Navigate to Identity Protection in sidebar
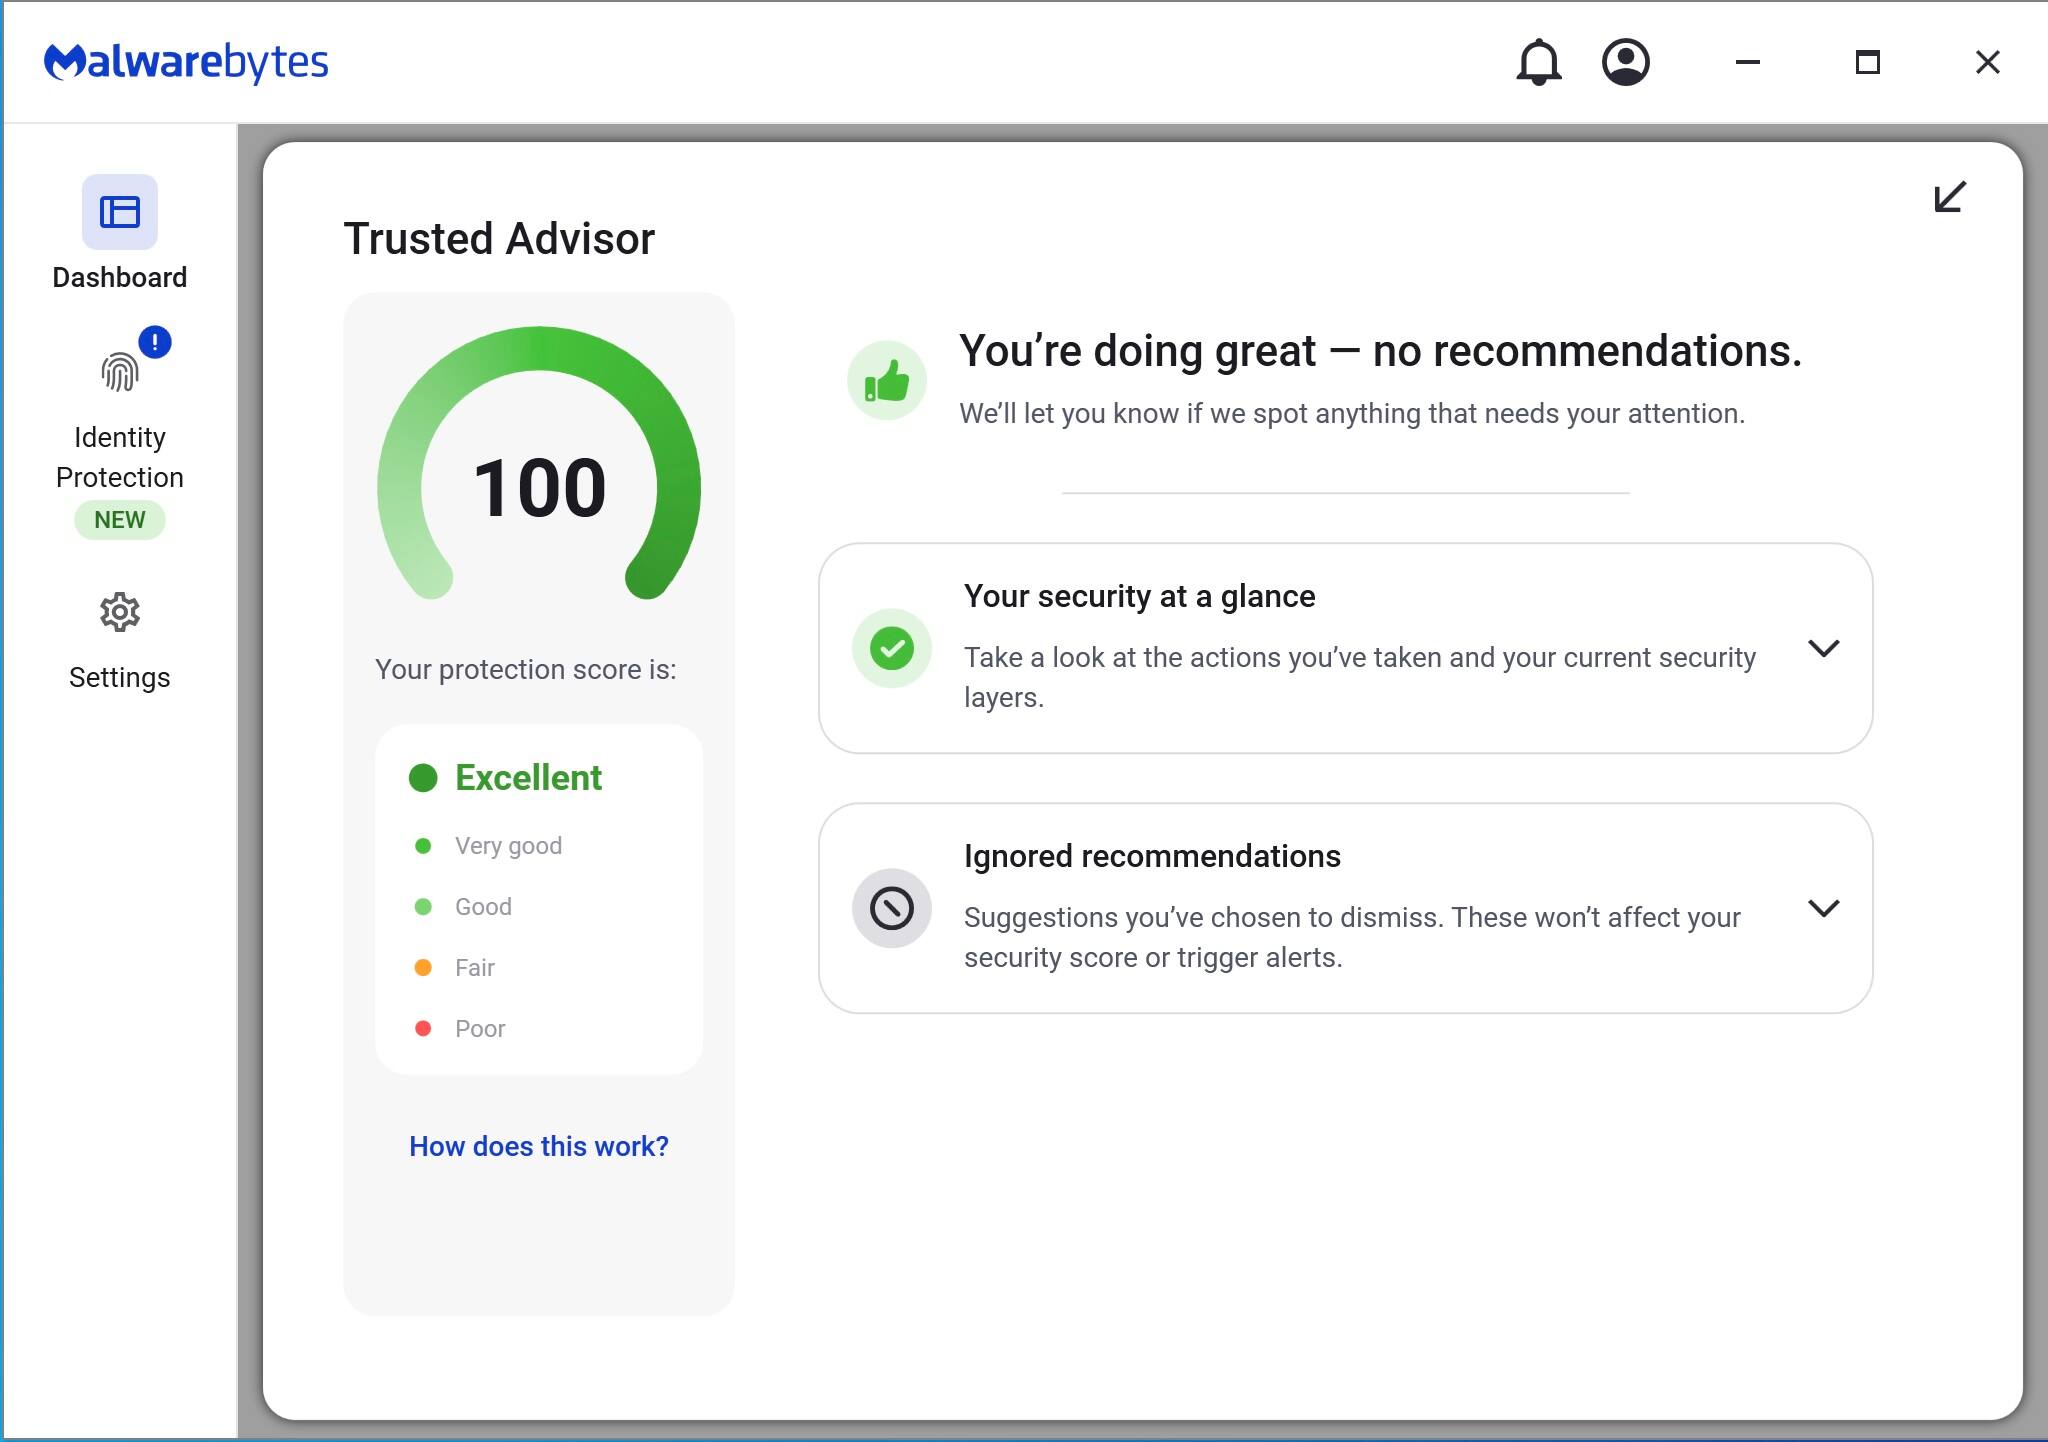Image resolution: width=2048 pixels, height=1442 pixels. pyautogui.click(x=119, y=456)
